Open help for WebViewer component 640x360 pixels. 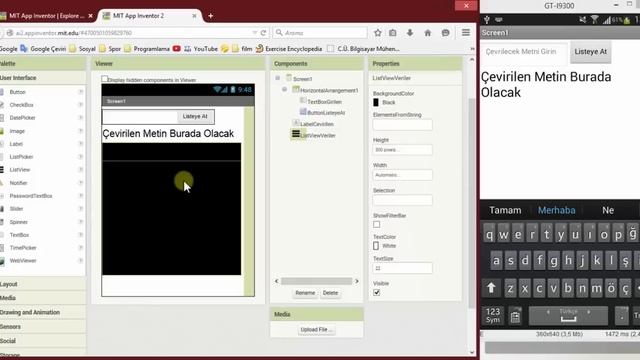(81, 260)
